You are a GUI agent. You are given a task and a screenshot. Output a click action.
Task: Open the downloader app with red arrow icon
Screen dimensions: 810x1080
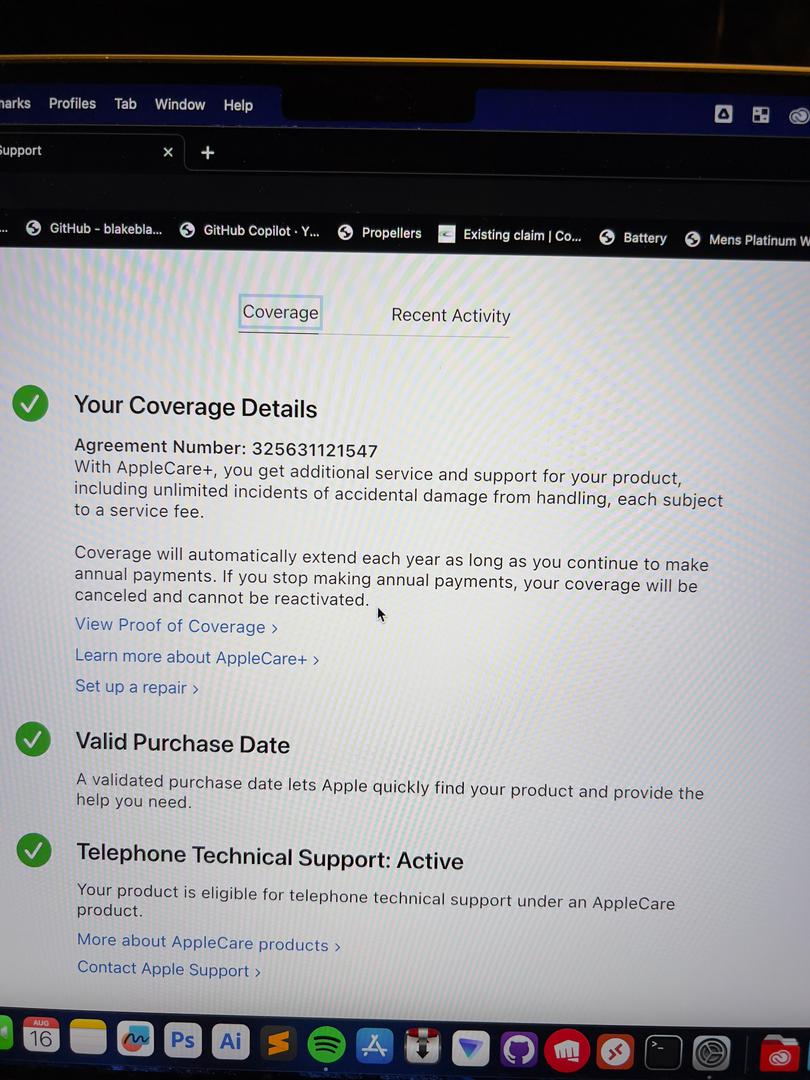422,1047
